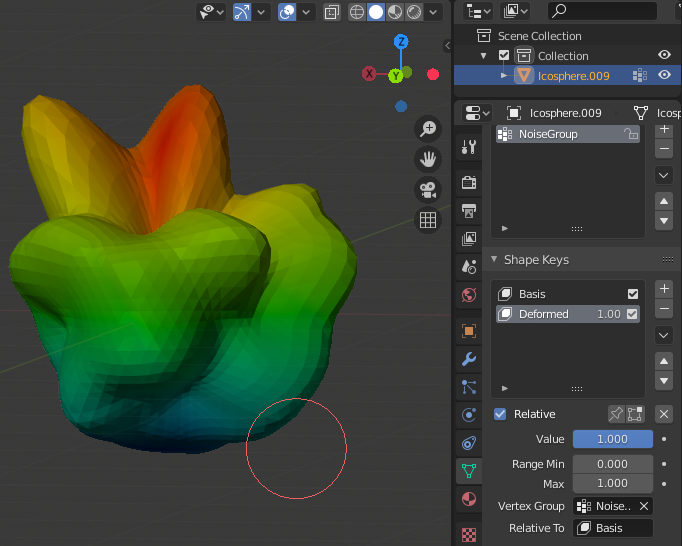The height and width of the screenshot is (546, 682).
Task: Toggle show overlays button
Action: [287, 12]
